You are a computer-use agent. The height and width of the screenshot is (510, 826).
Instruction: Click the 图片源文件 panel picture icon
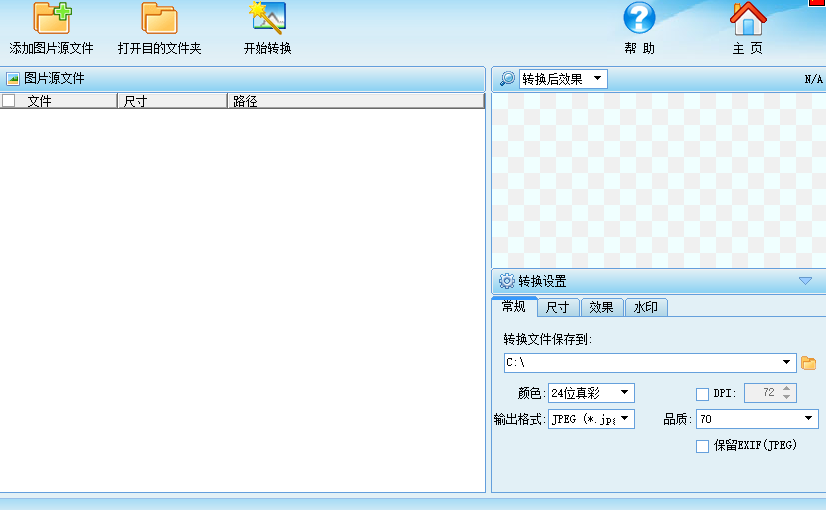pos(13,79)
